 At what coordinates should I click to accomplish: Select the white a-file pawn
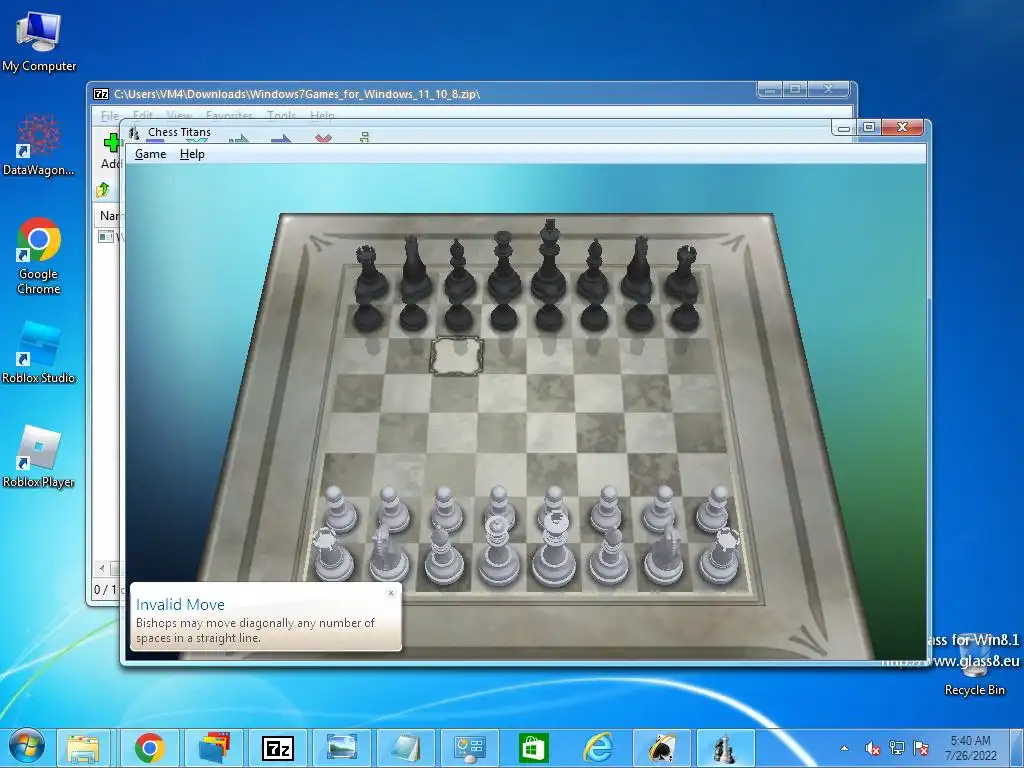tap(340, 509)
